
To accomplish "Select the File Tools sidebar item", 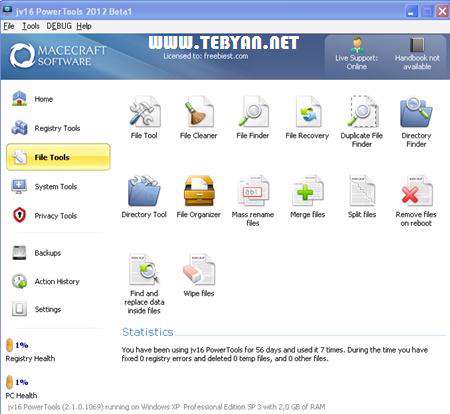I will [x=58, y=157].
